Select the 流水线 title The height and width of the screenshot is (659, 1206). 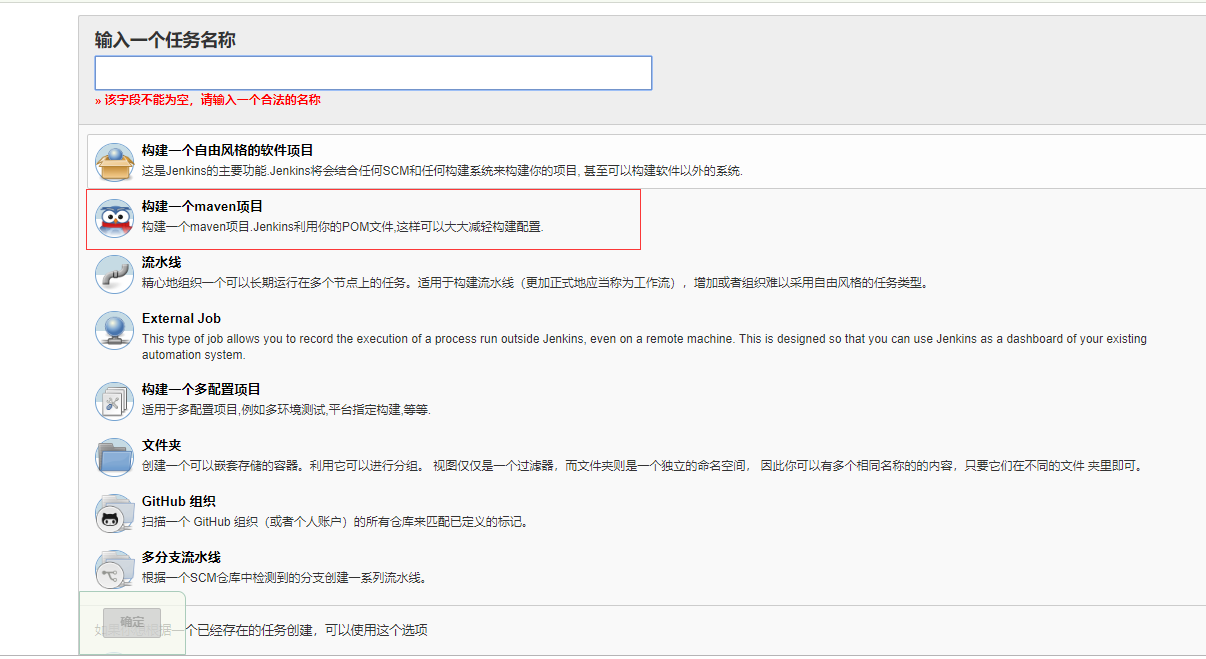click(161, 262)
